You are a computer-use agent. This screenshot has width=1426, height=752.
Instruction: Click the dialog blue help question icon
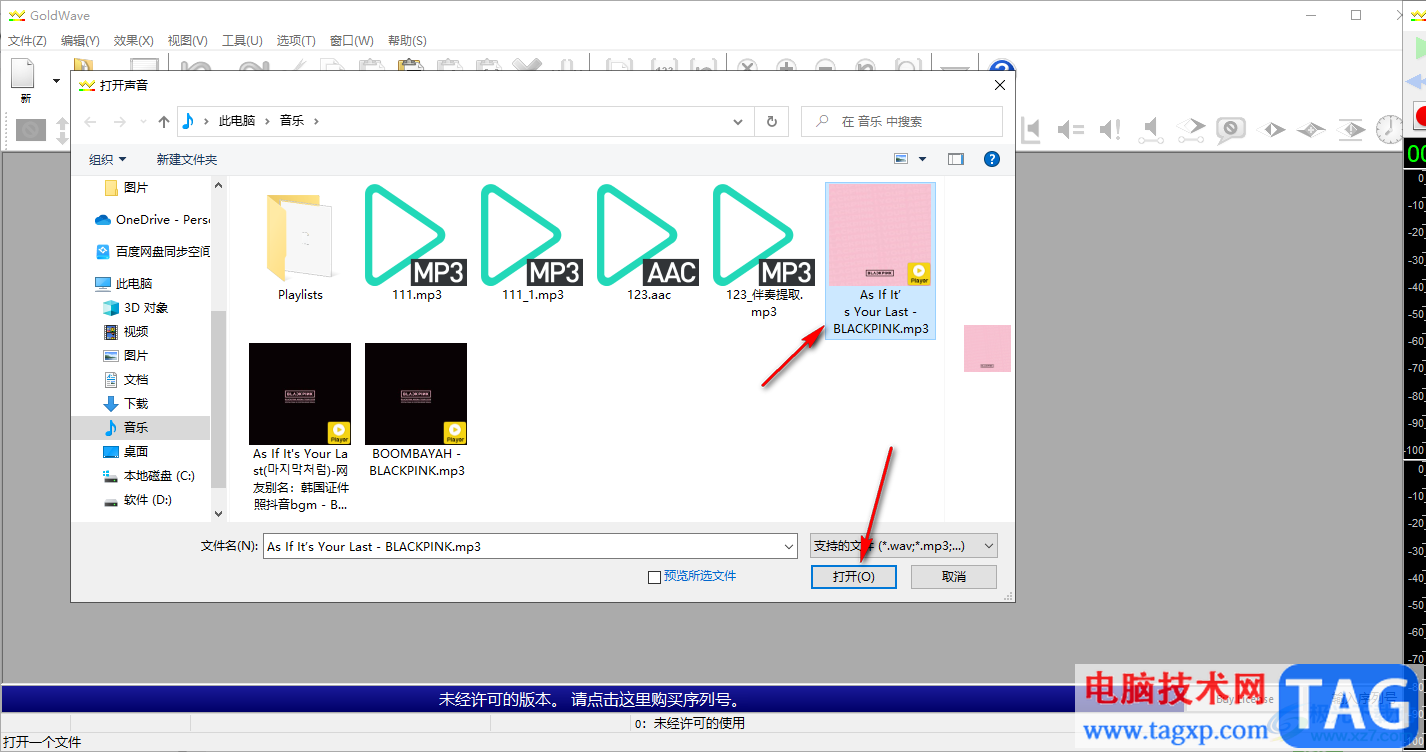(x=992, y=159)
